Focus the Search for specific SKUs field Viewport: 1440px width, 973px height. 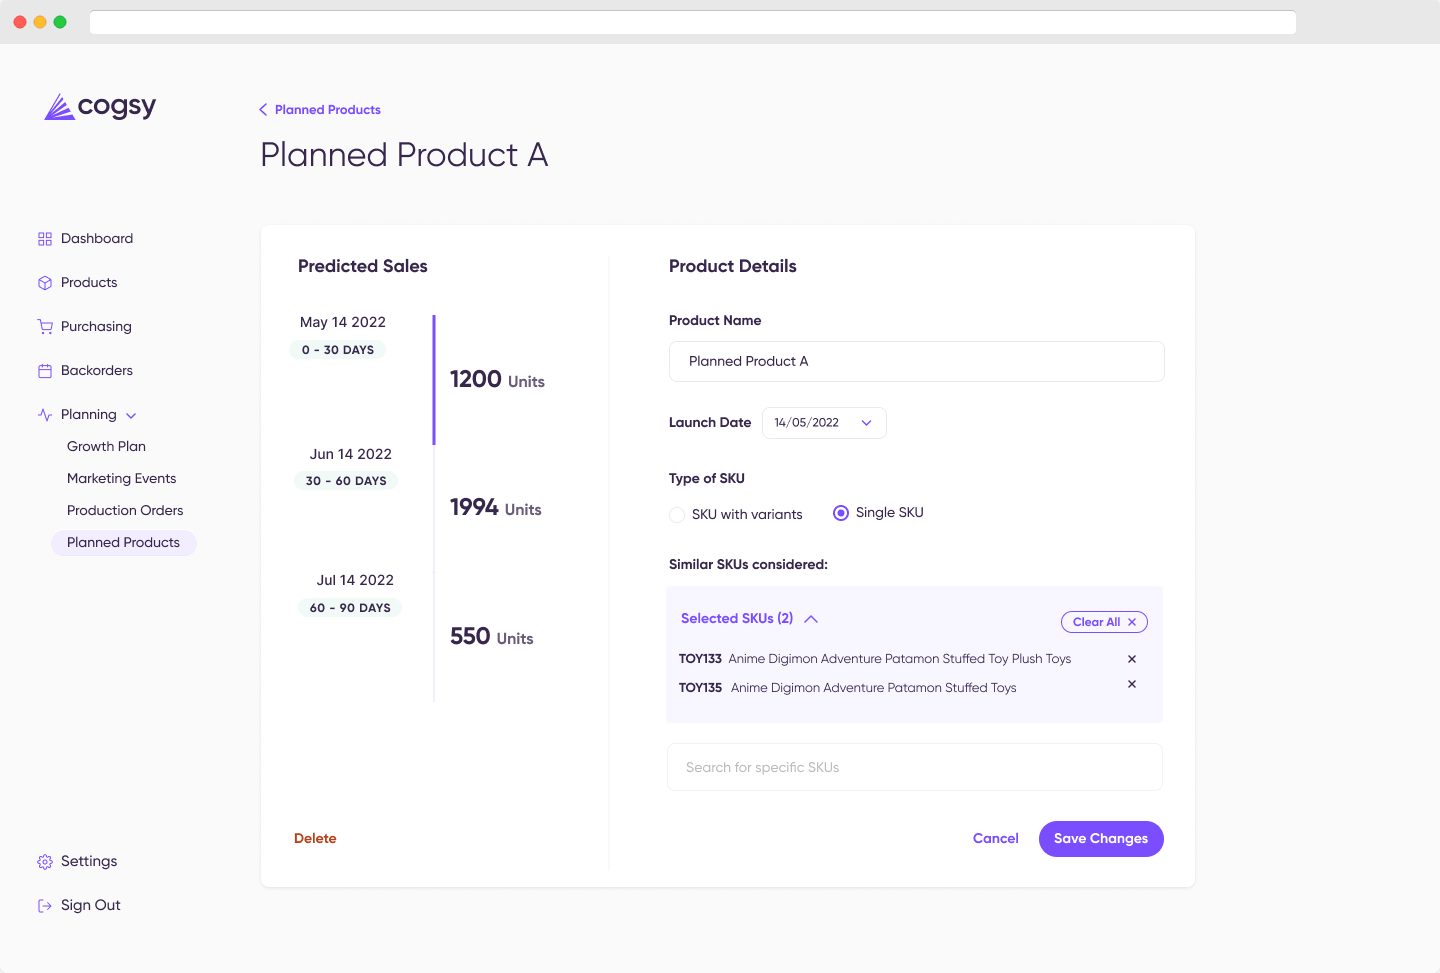pos(915,767)
